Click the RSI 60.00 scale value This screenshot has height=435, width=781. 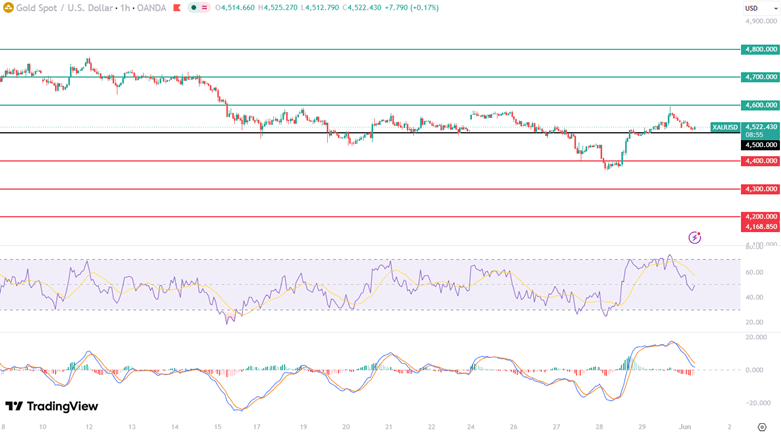754,273
